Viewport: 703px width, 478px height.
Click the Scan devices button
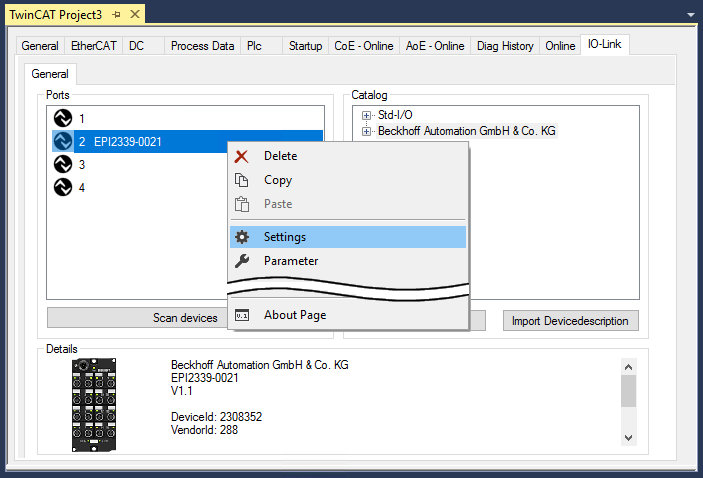[x=138, y=317]
